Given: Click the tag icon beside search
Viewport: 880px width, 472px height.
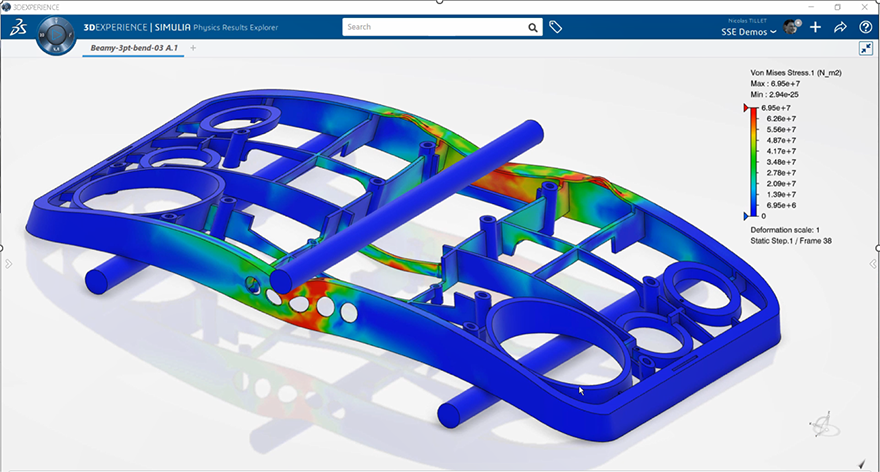Looking at the screenshot, I should [x=556, y=27].
